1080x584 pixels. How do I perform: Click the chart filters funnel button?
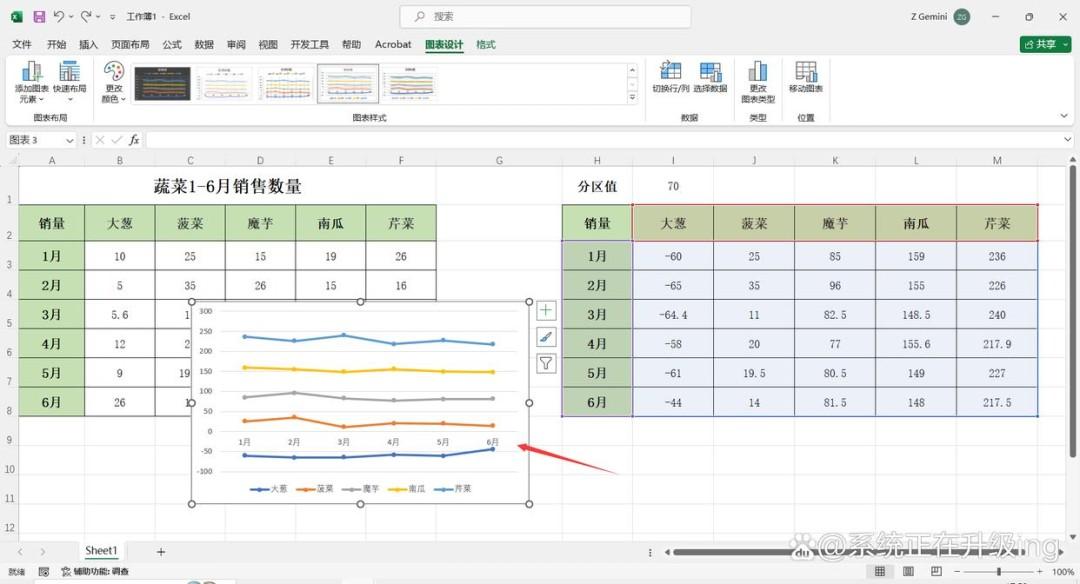pos(546,363)
